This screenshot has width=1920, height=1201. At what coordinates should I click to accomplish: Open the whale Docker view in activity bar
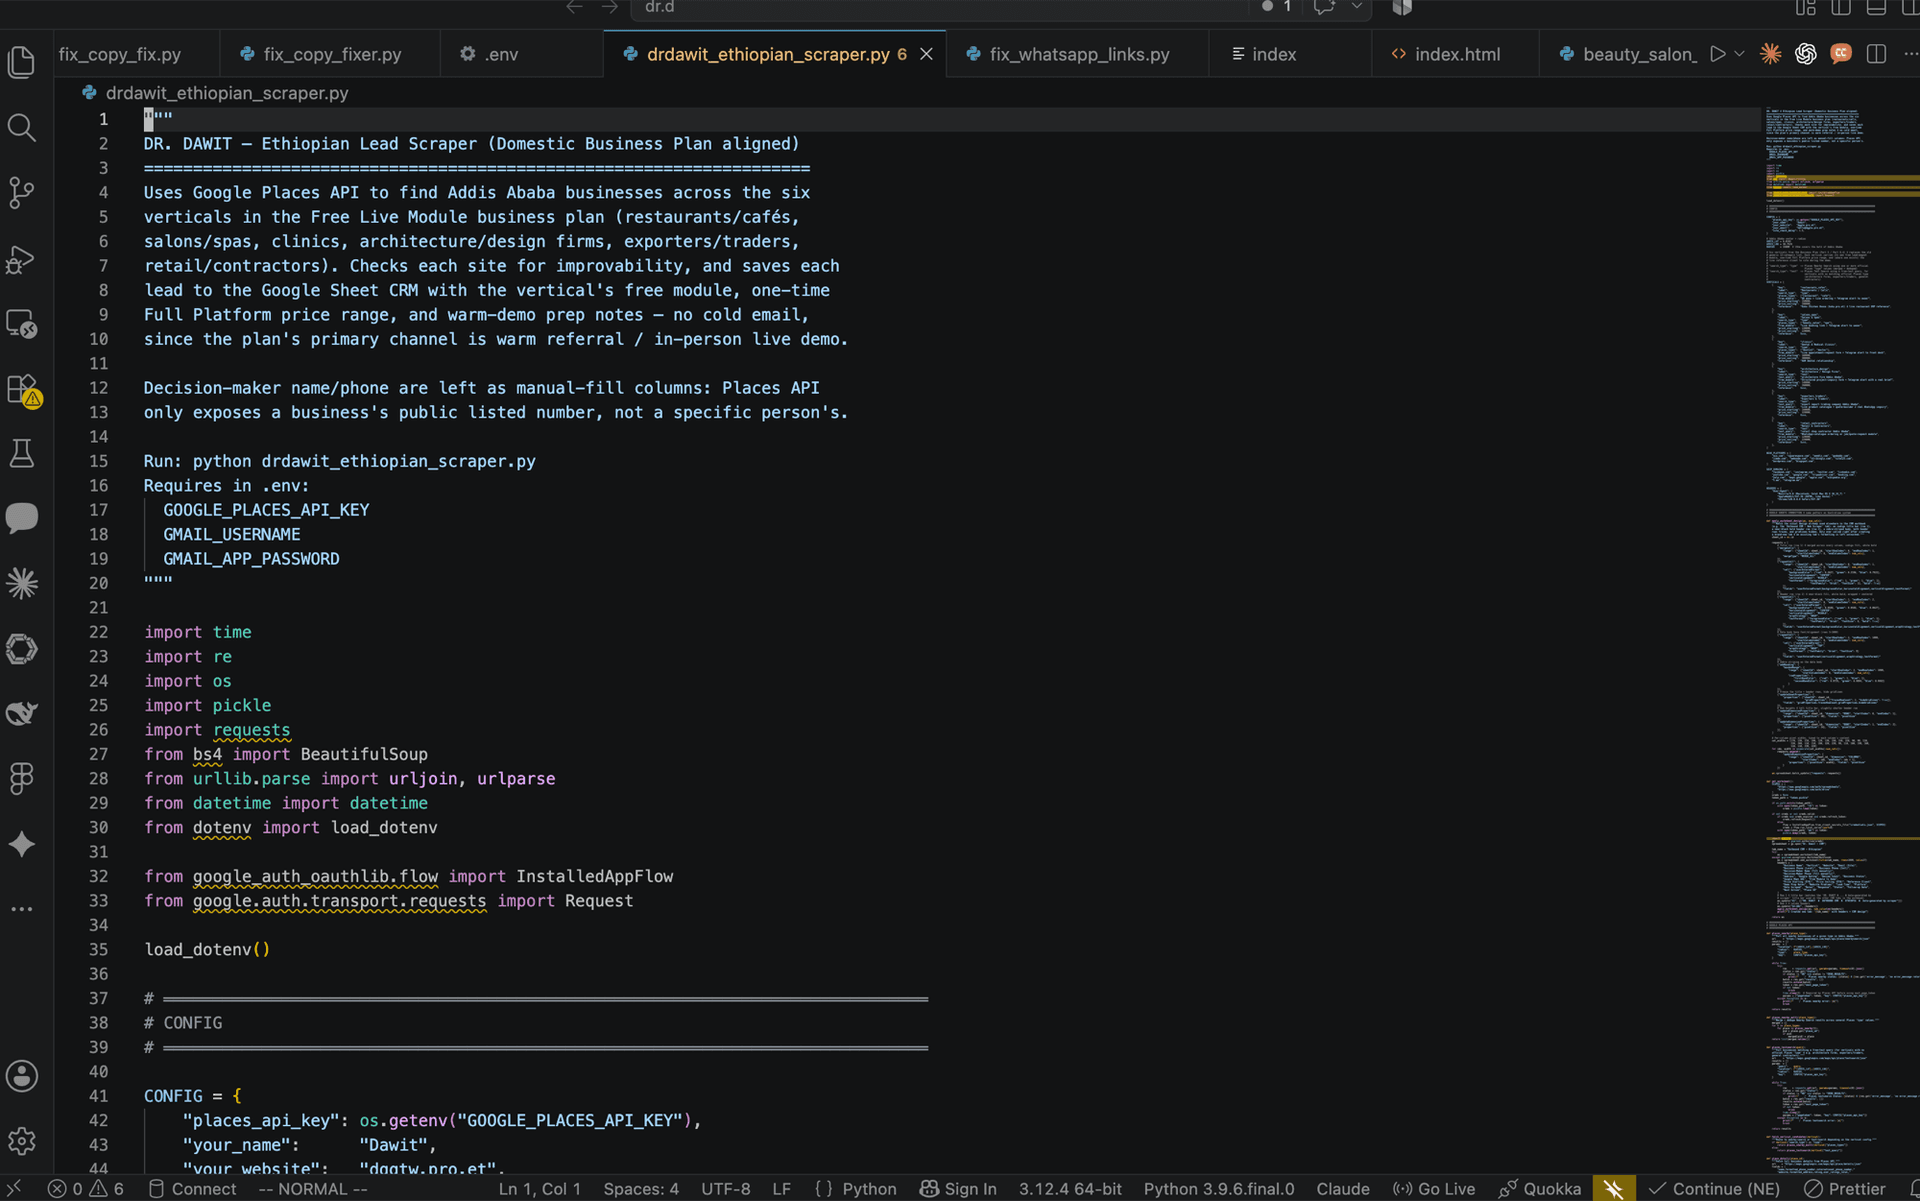22,713
